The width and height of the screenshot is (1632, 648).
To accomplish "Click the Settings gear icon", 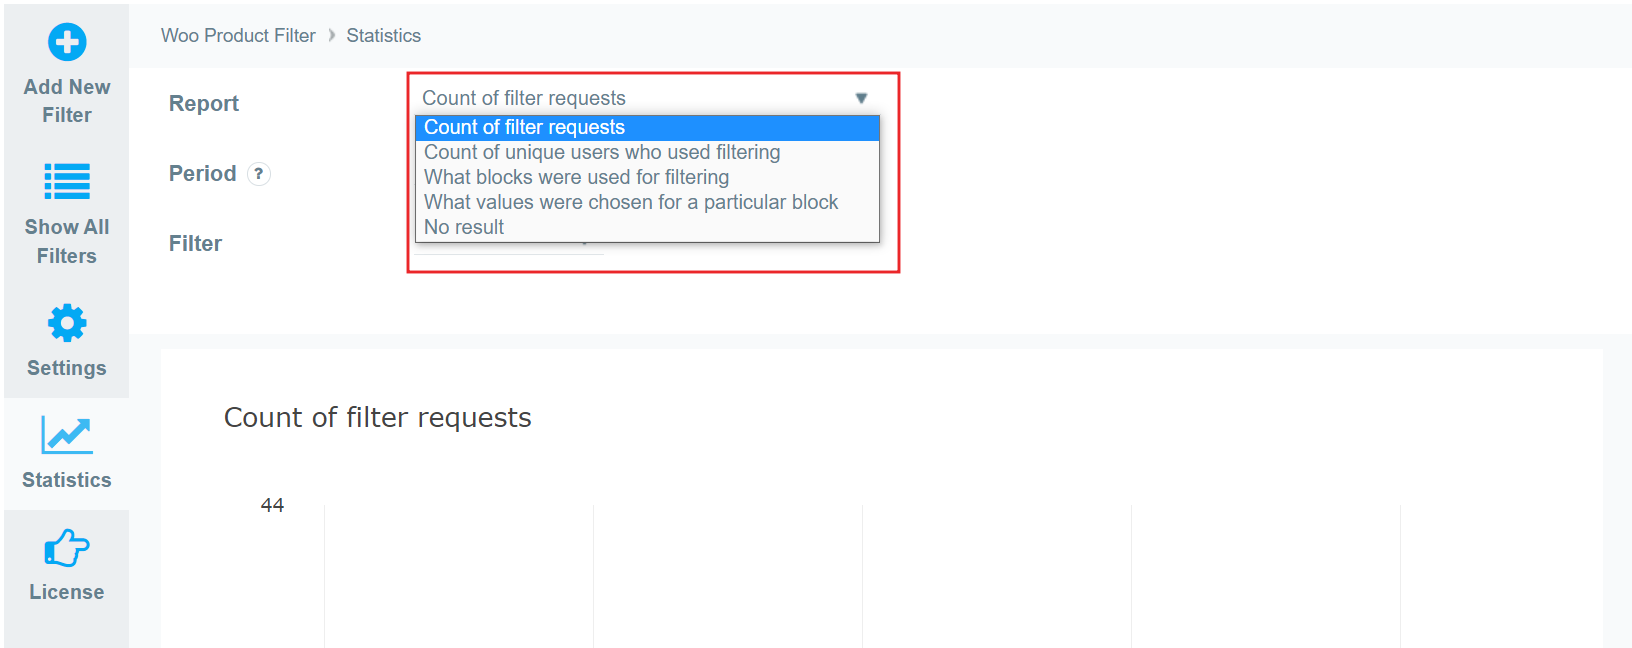I will point(67,323).
